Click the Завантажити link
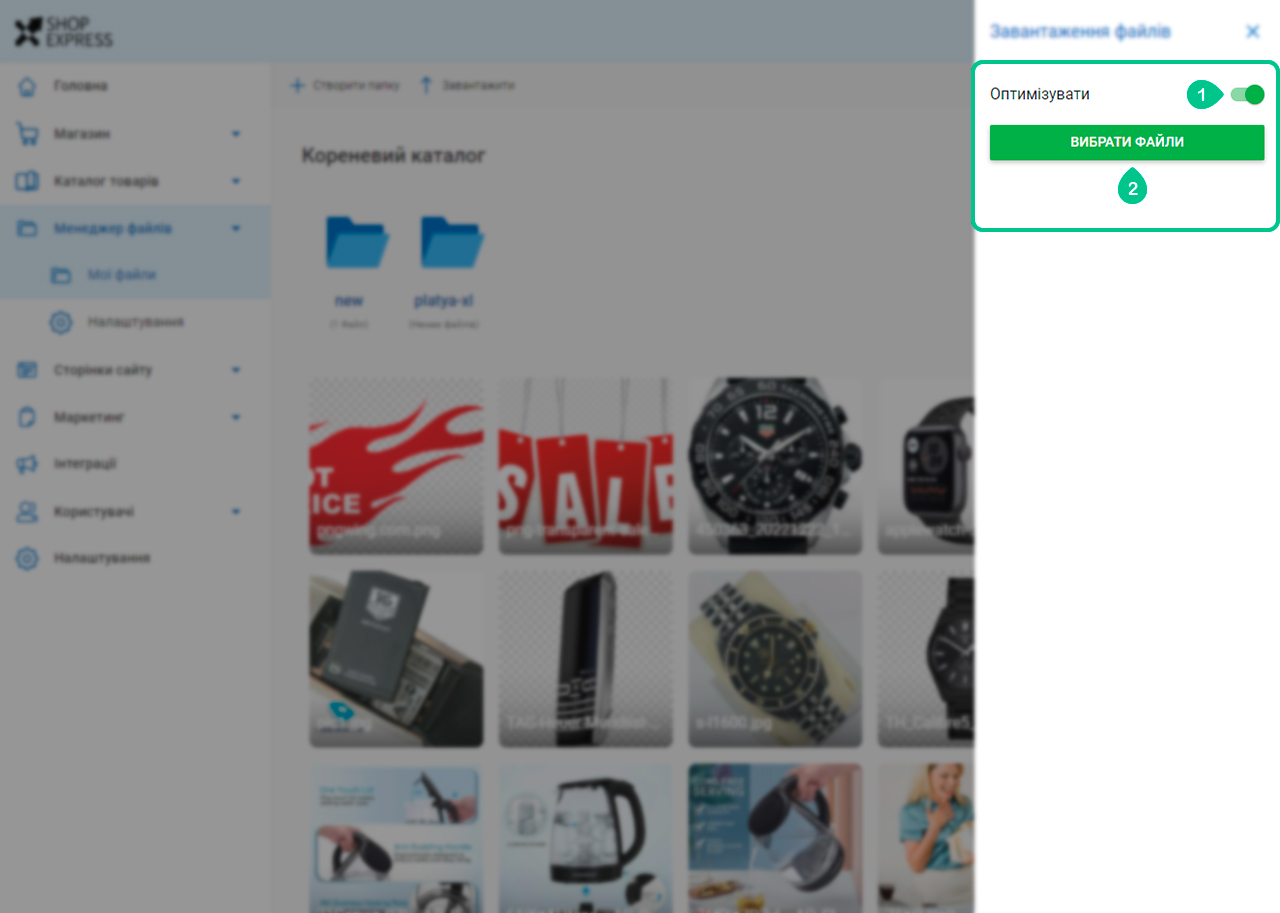The width and height of the screenshot is (1280, 913). pos(479,86)
